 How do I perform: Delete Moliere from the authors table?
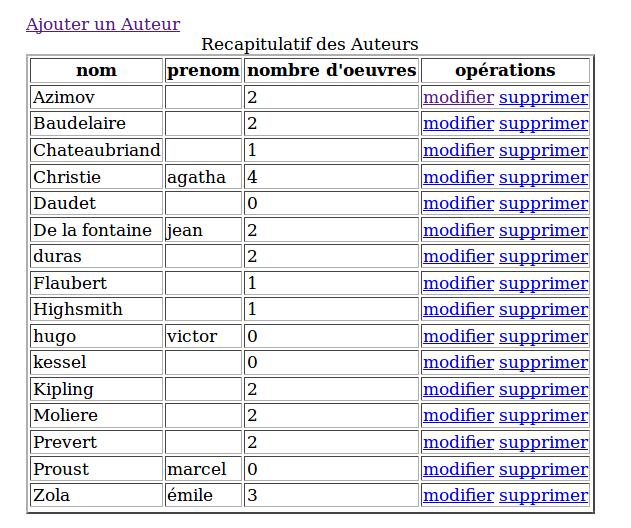pyautogui.click(x=543, y=416)
